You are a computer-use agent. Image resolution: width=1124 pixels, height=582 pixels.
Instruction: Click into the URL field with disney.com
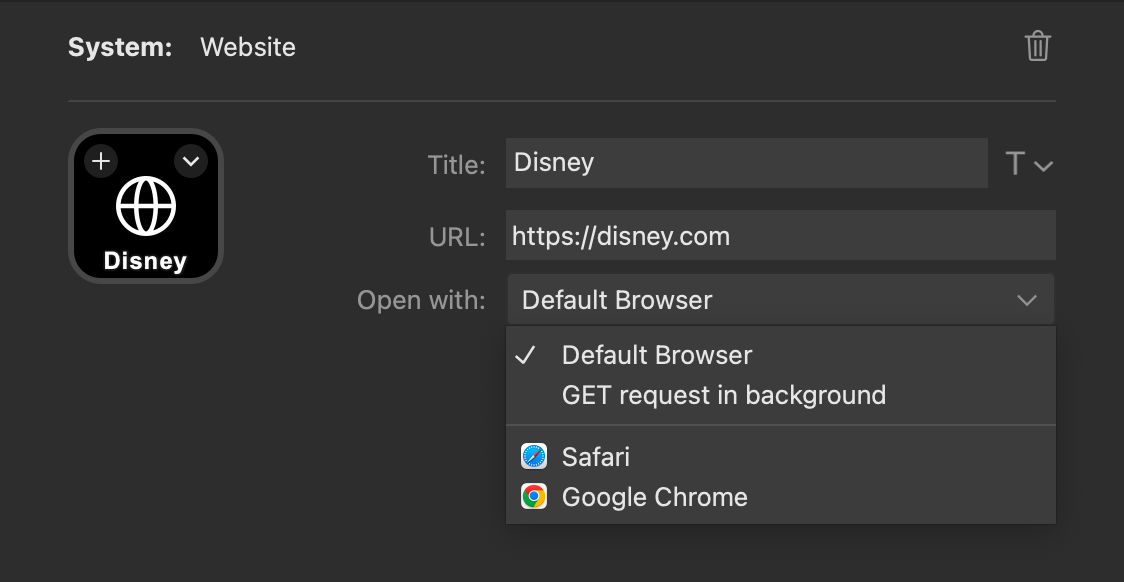tap(781, 235)
